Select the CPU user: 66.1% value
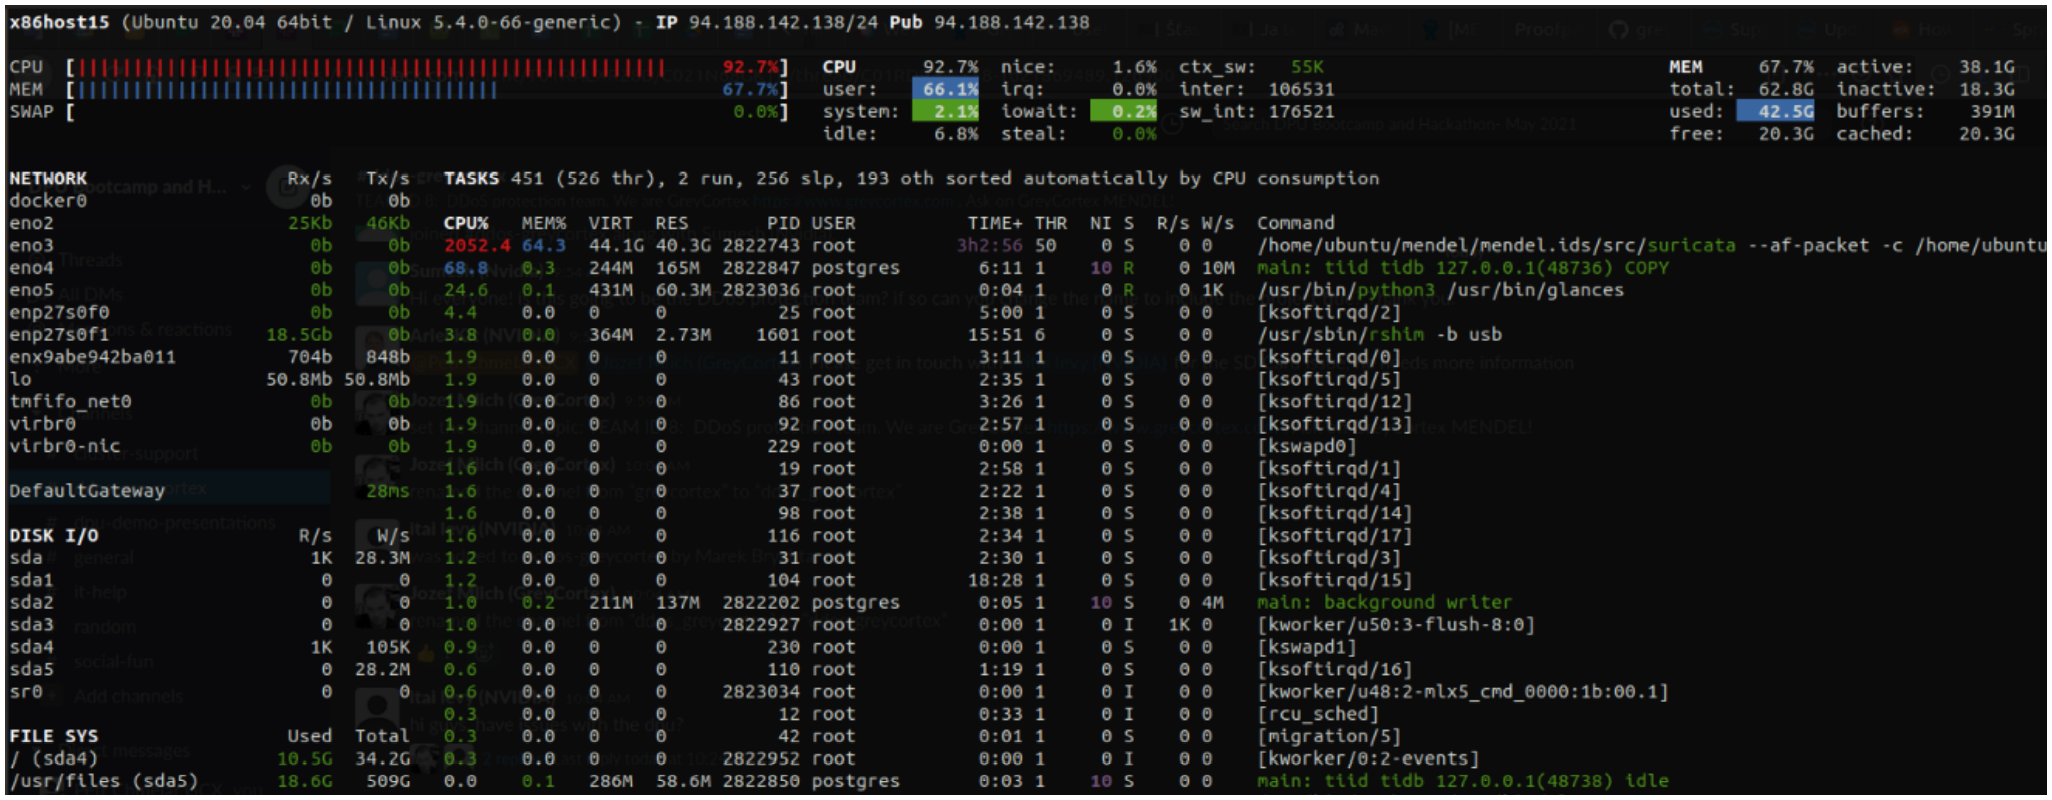Viewport: 2052px width, 800px height. pos(945,89)
